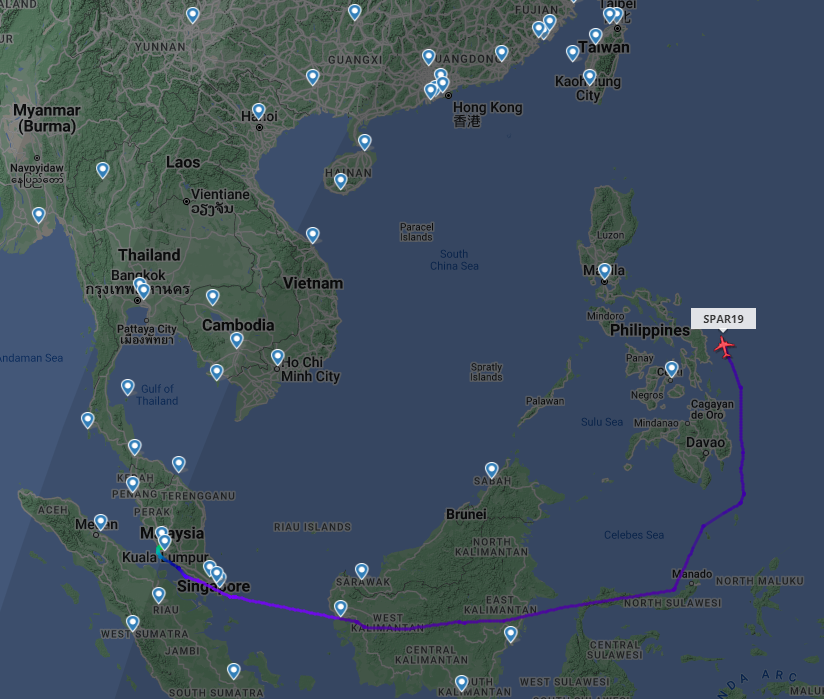Click the red SPAR19 aircraft icon
Screen dimensions: 824x699
click(x=724, y=347)
